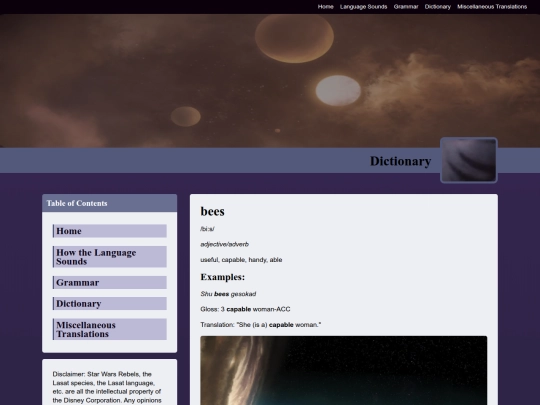Click the 'bees' entry heading
The height and width of the screenshot is (405, 540).
tap(212, 211)
